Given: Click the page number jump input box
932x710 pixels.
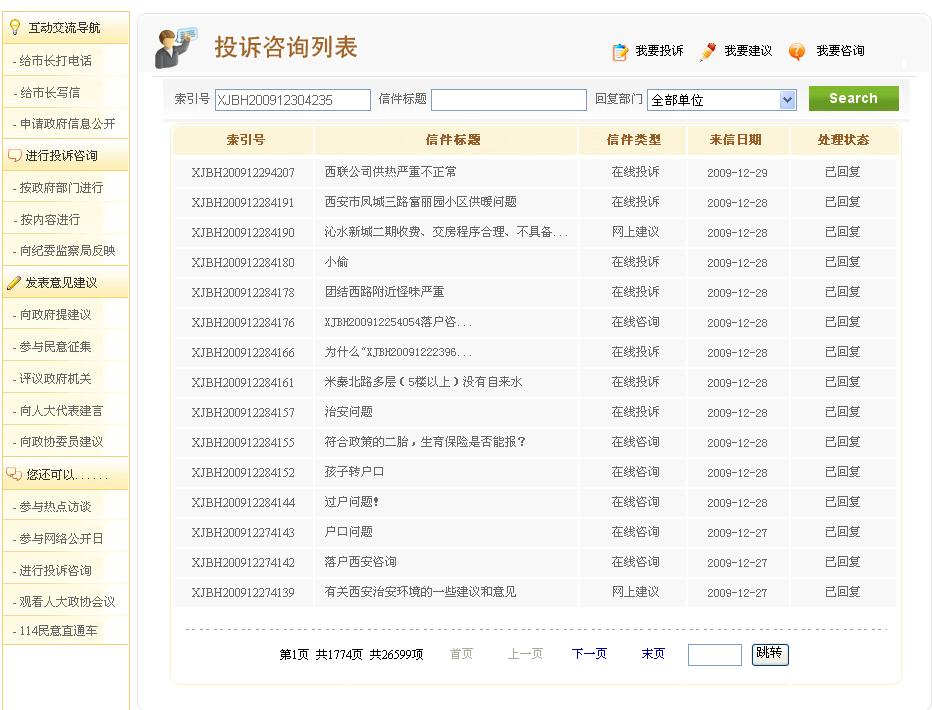Looking at the screenshot, I should [x=714, y=655].
